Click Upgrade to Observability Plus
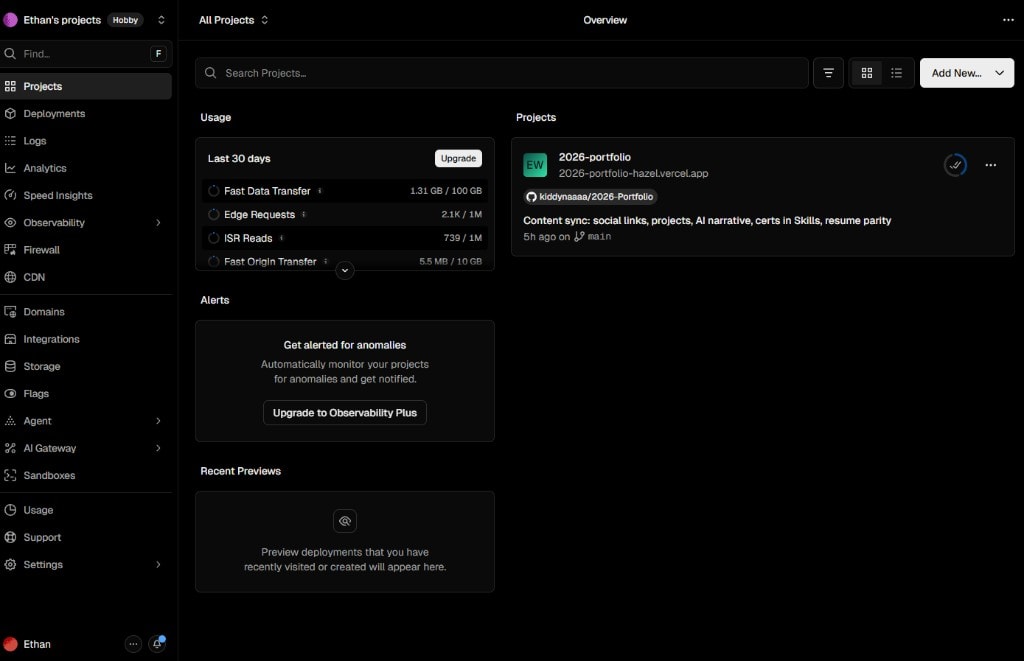1024x661 pixels. click(x=345, y=413)
